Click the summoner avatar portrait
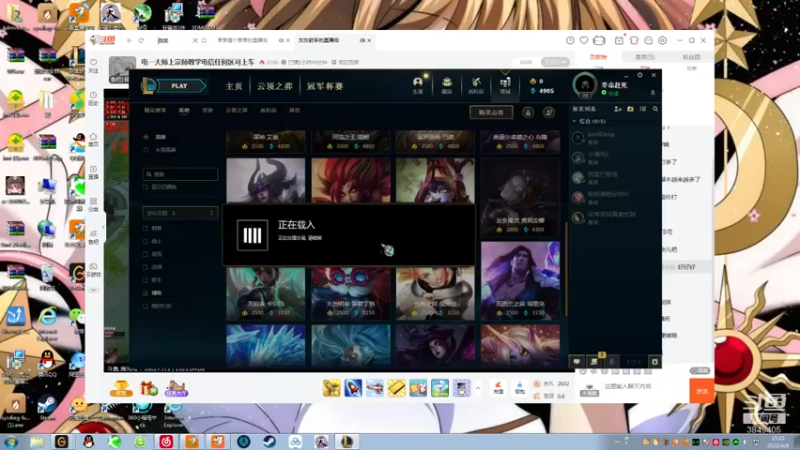This screenshot has width=800, height=450. (x=585, y=85)
